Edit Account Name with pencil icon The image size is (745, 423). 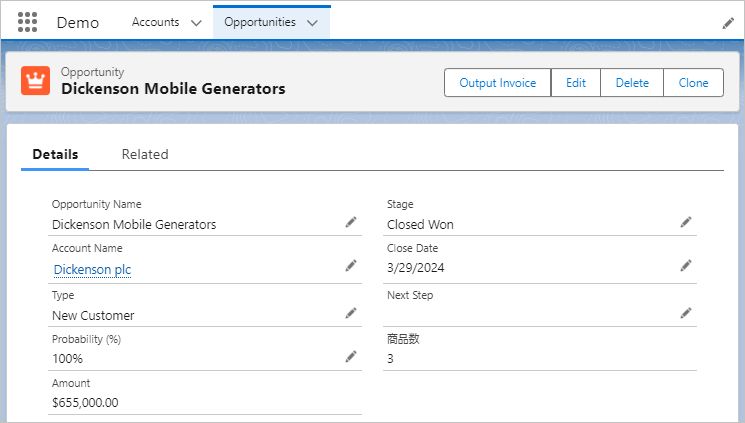pos(351,265)
